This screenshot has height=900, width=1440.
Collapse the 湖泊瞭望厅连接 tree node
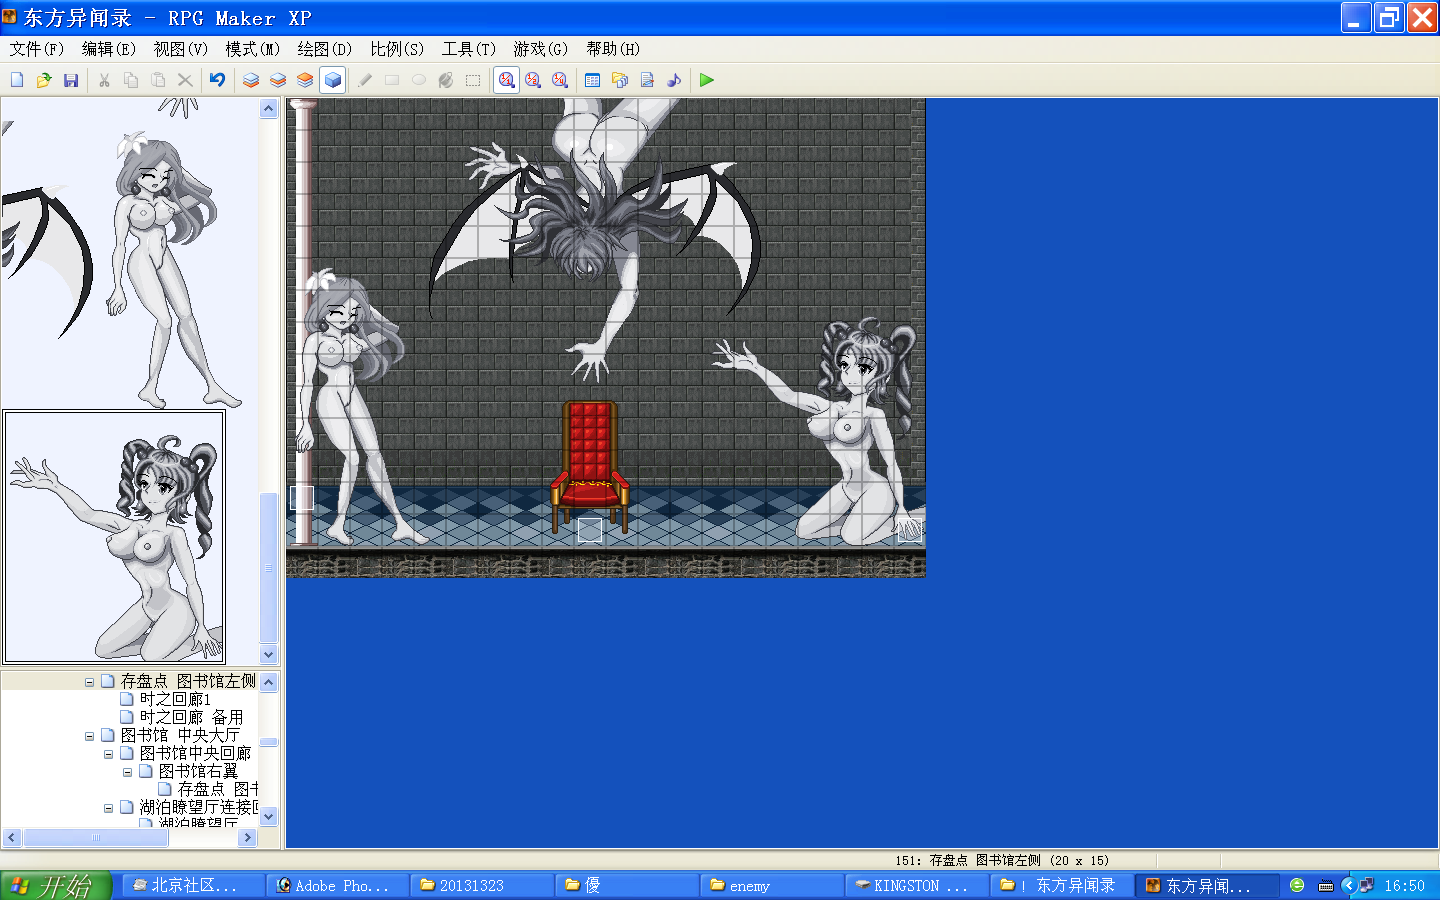click(108, 808)
